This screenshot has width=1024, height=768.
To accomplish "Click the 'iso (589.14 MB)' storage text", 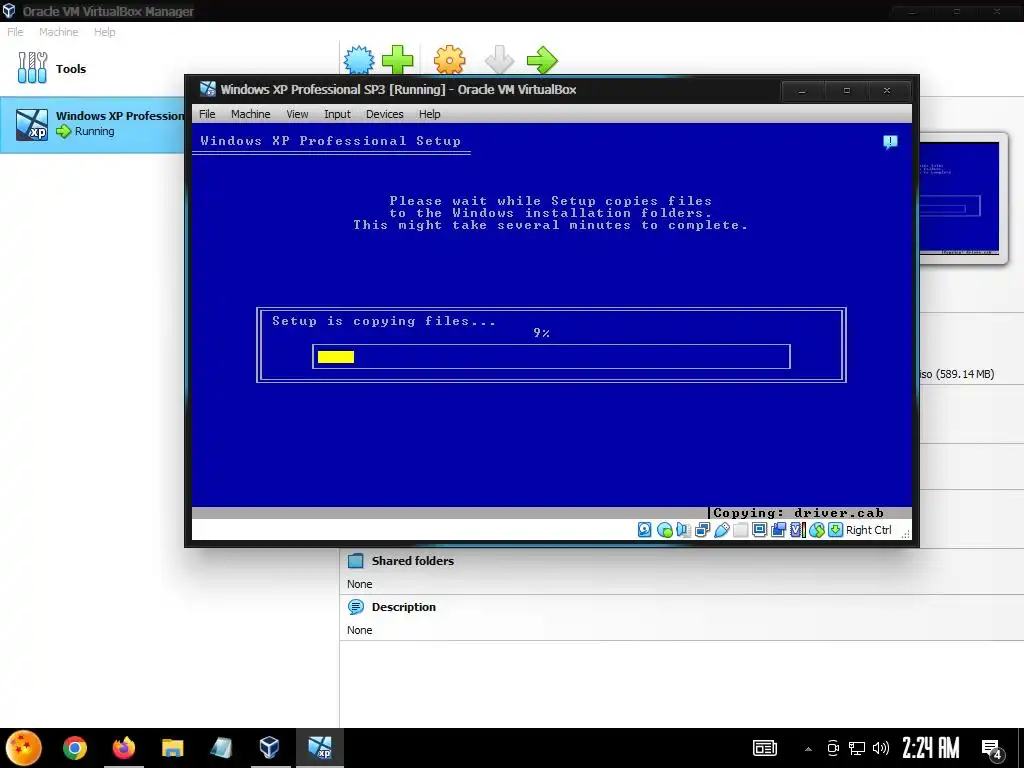I will point(957,374).
